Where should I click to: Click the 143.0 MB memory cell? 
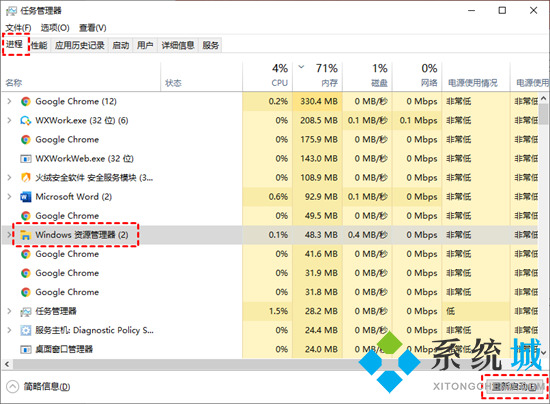[318, 159]
